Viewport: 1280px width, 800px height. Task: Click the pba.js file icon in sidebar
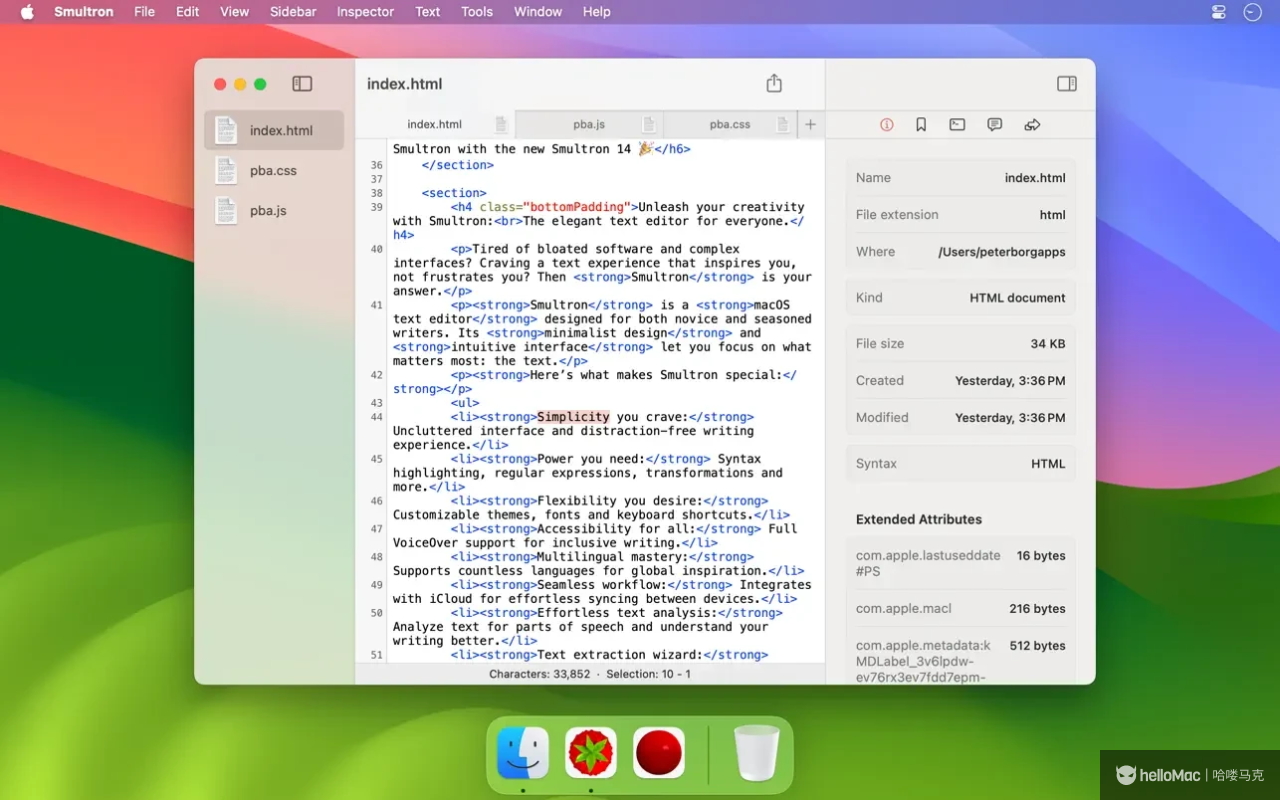(226, 210)
